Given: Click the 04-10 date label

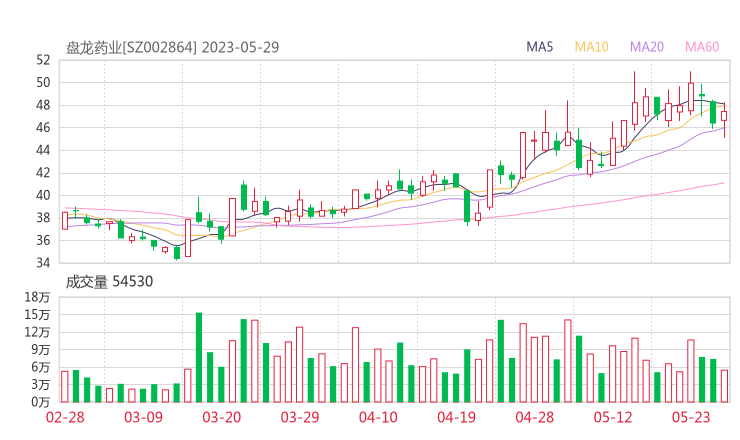Looking at the screenshot, I should pos(378,417).
